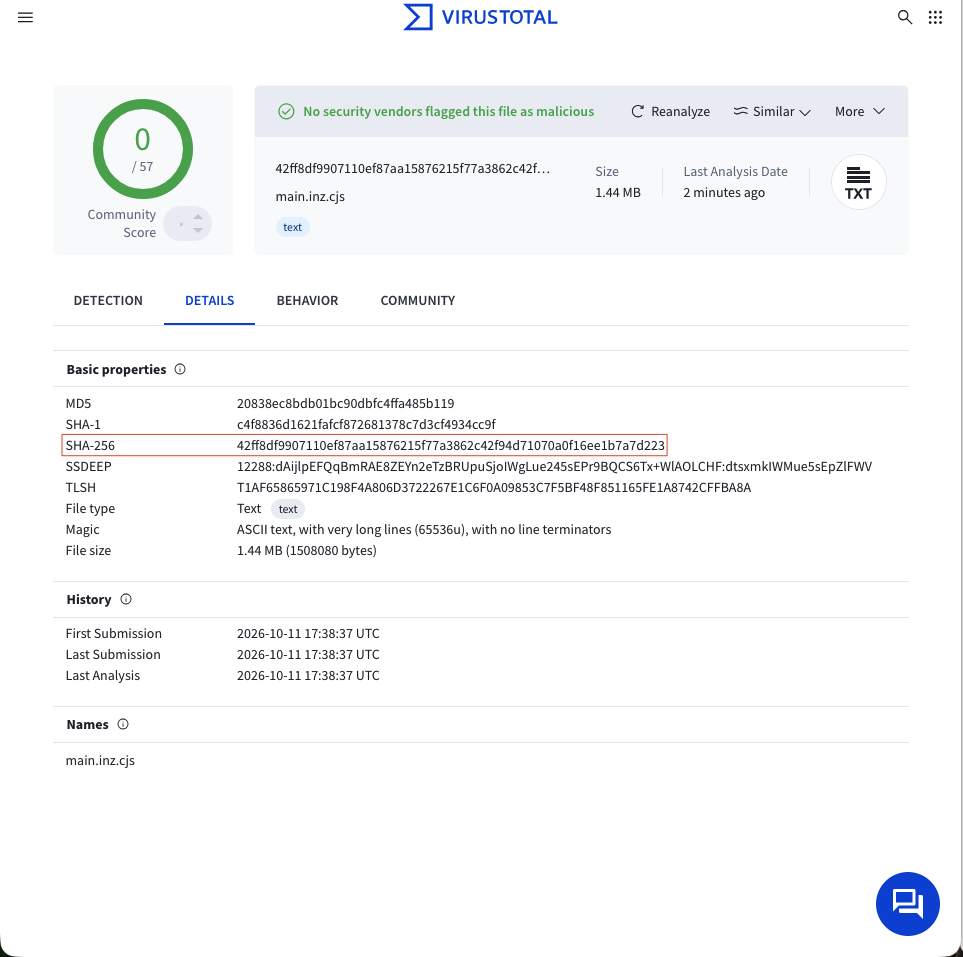The width and height of the screenshot is (963, 957).
Task: Click '2 minutes ago' analysis date
Action: [724, 192]
